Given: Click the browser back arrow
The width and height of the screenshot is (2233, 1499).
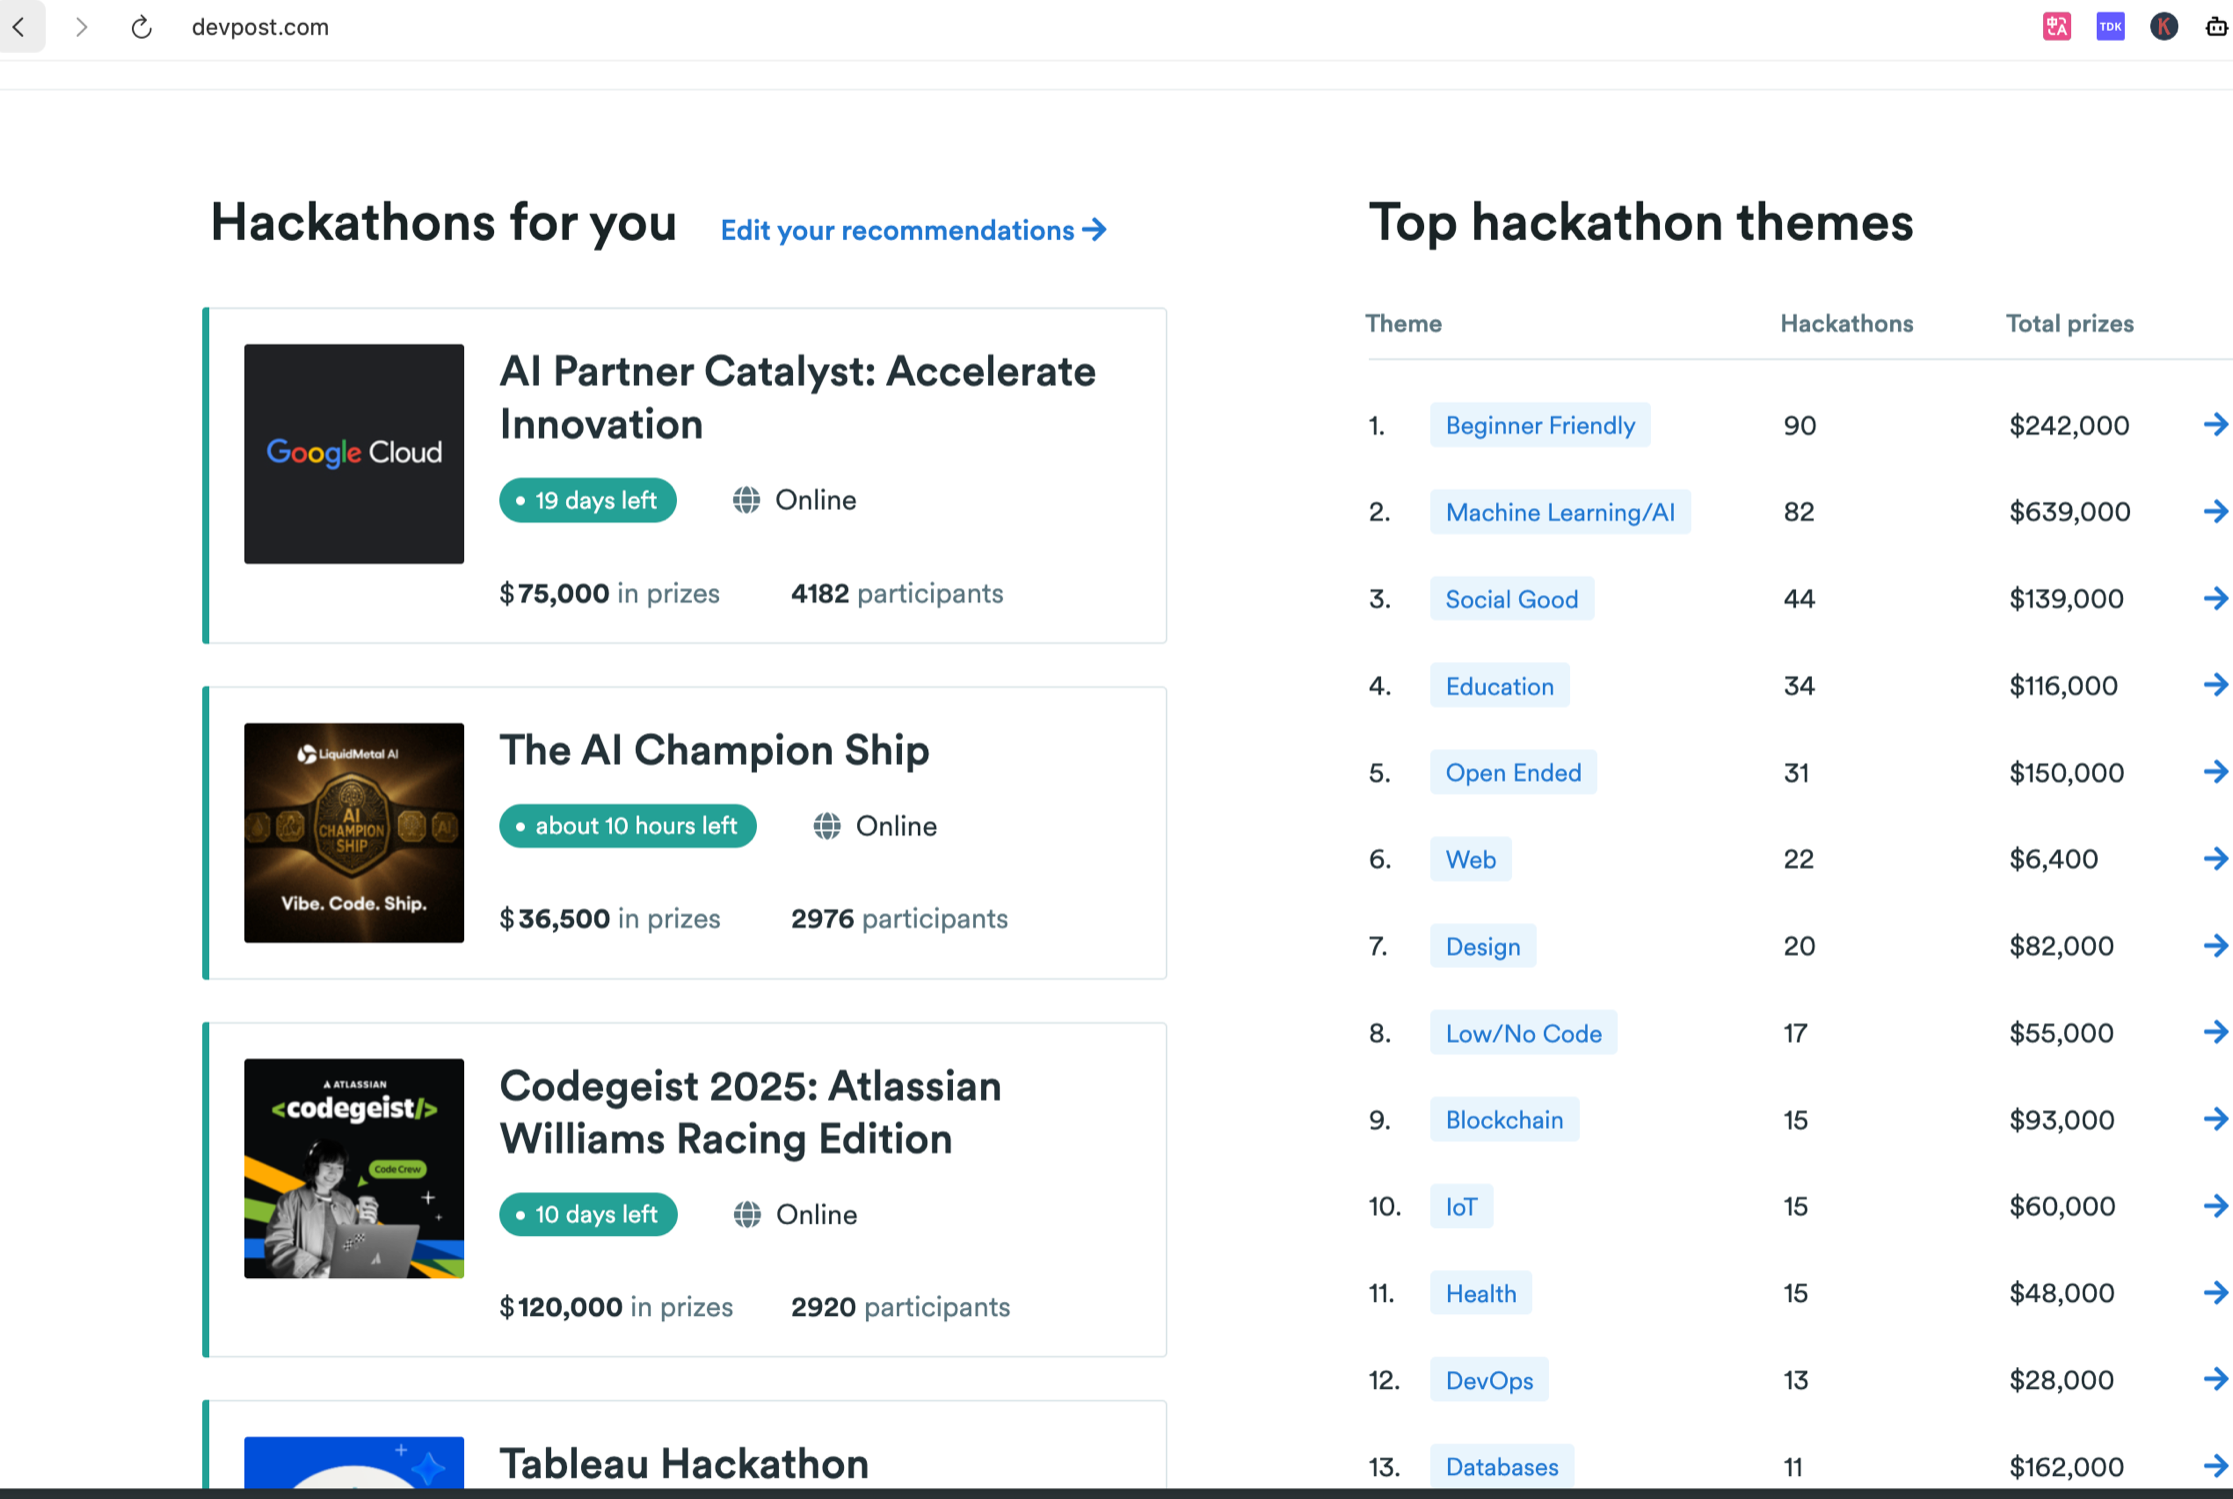Looking at the screenshot, I should 19,27.
